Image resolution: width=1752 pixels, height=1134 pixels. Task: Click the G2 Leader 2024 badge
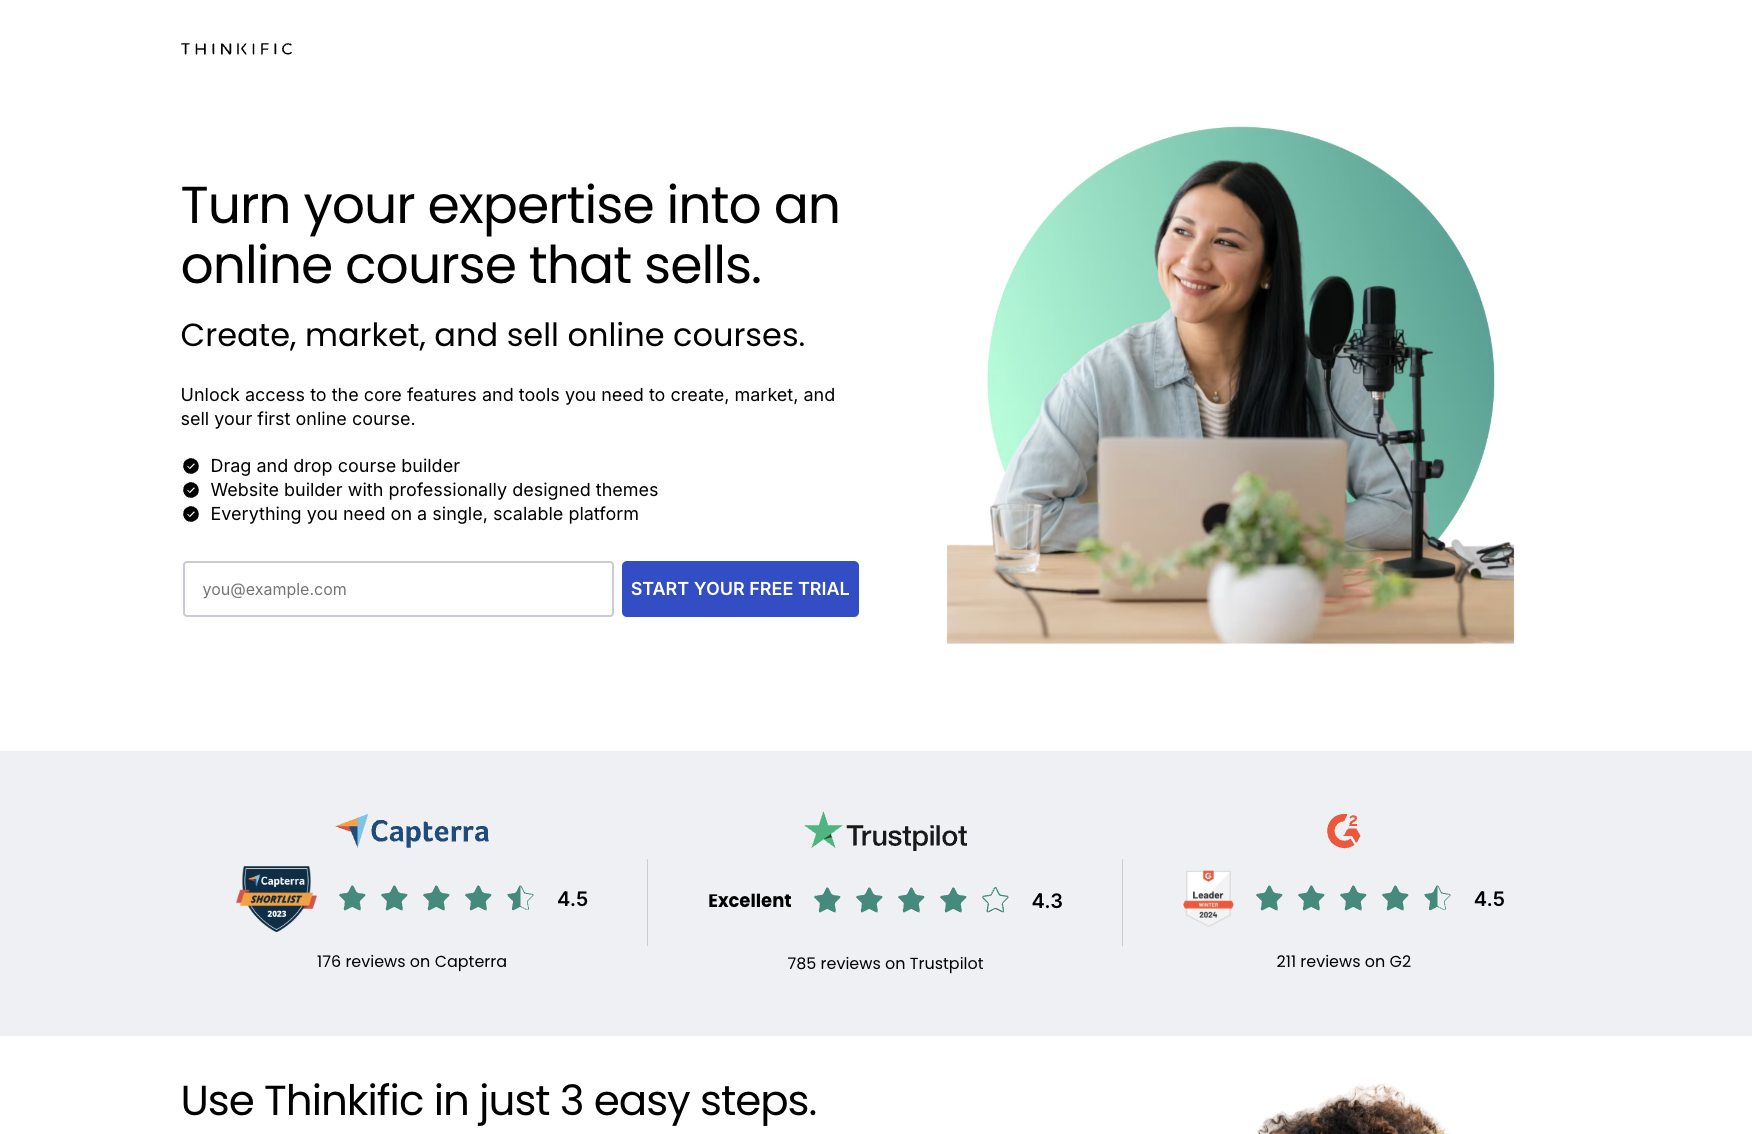tap(1208, 897)
